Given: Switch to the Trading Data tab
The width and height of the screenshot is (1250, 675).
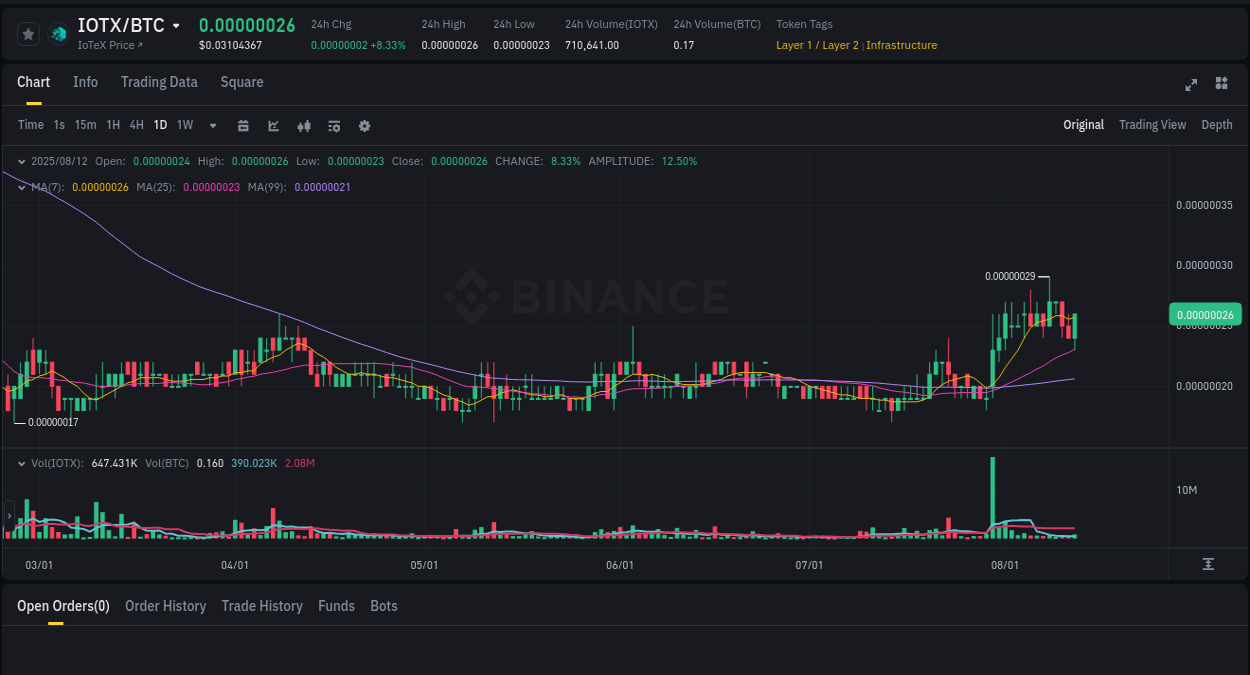Looking at the screenshot, I should [x=159, y=82].
